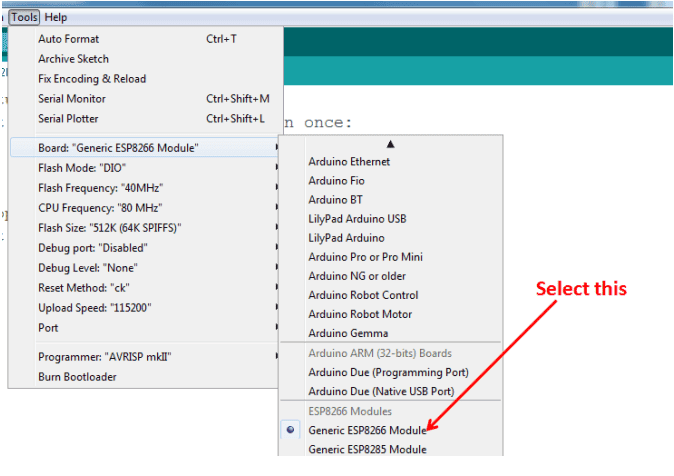
Task: Expand Flash Size "512K (64K SPIFFS)" submenu
Action: coord(145,228)
